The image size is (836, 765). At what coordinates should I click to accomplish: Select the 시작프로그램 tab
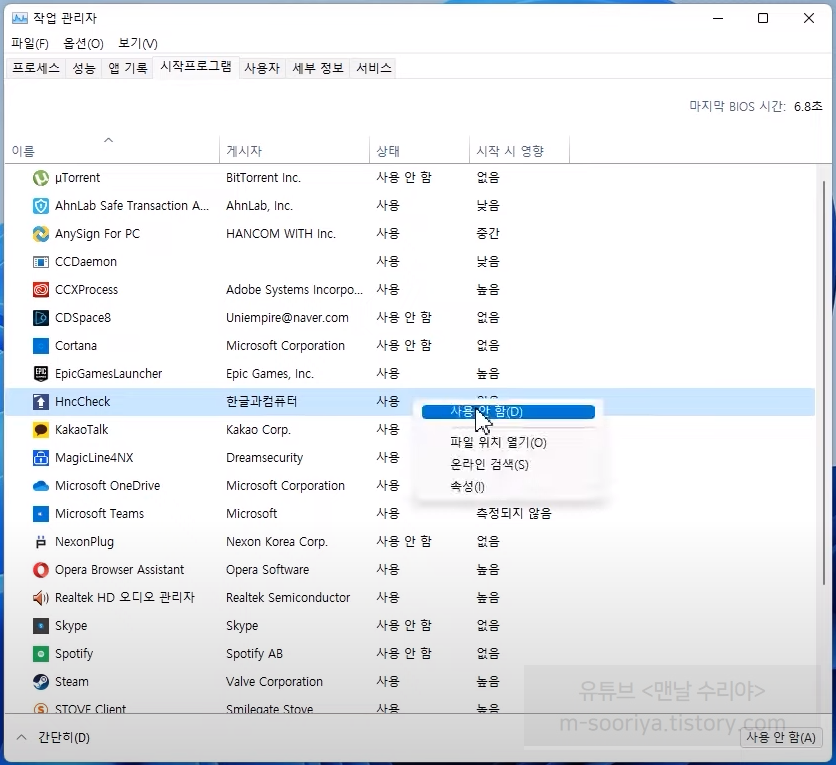coord(196,67)
